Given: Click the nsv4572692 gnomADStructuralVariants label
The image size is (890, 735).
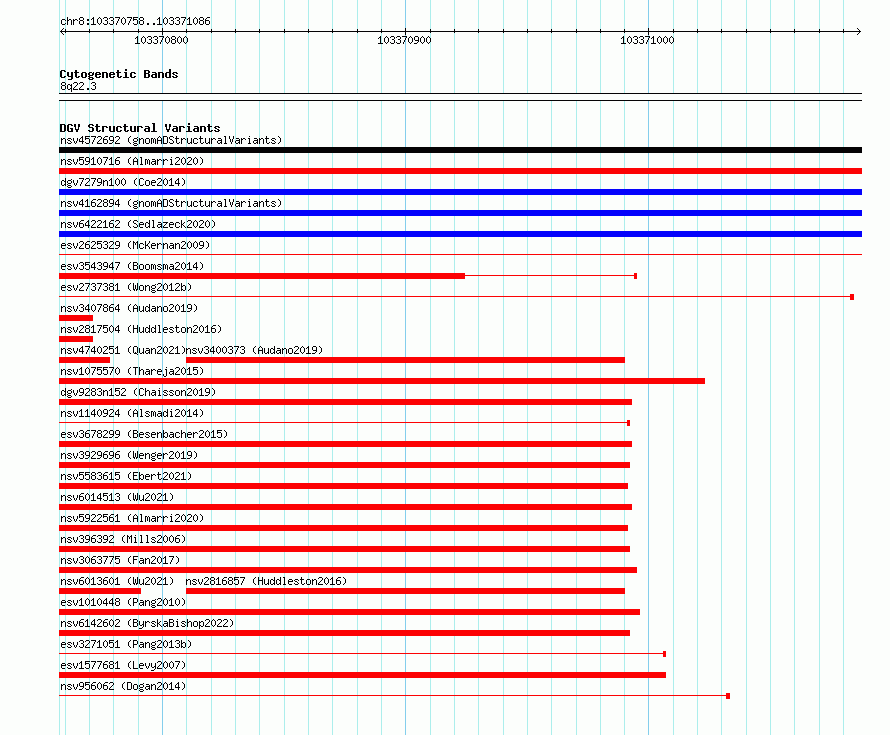Looking at the screenshot, I should [171, 140].
